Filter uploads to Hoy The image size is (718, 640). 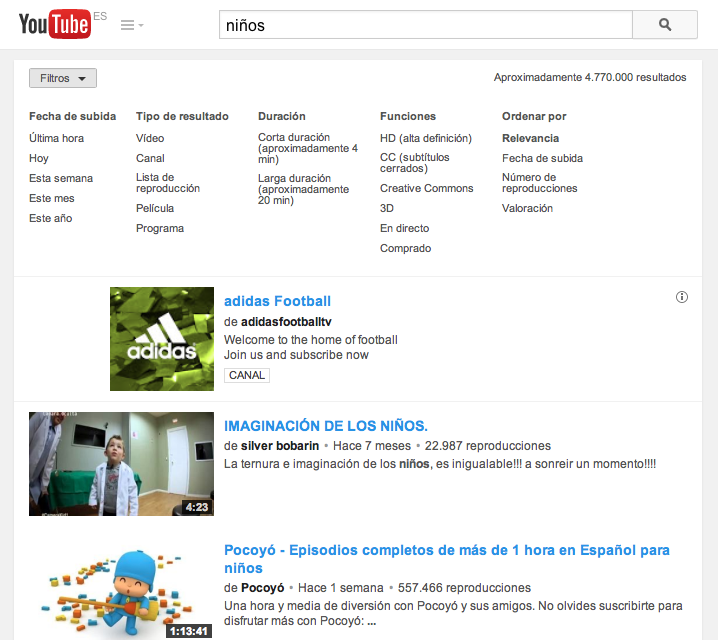point(38,158)
